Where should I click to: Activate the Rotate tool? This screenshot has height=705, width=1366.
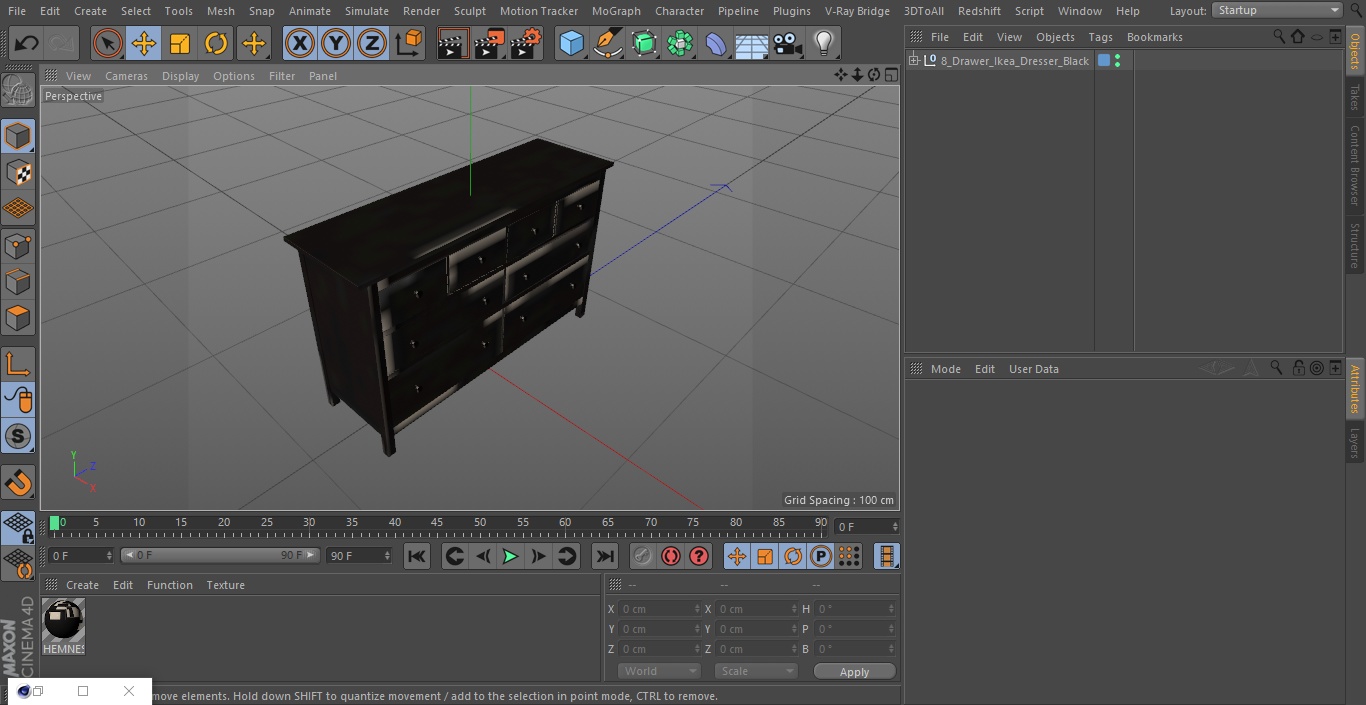[216, 43]
